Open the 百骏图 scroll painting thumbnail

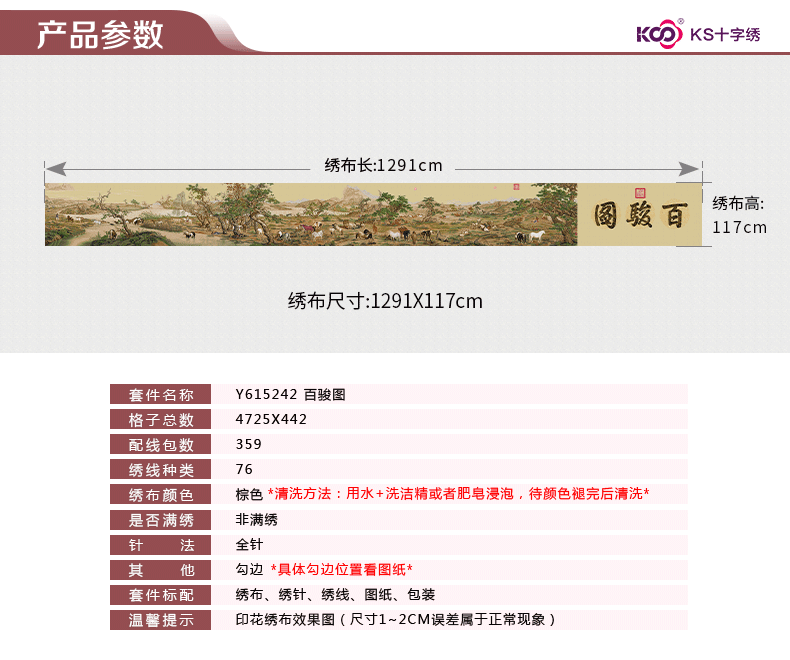point(373,215)
